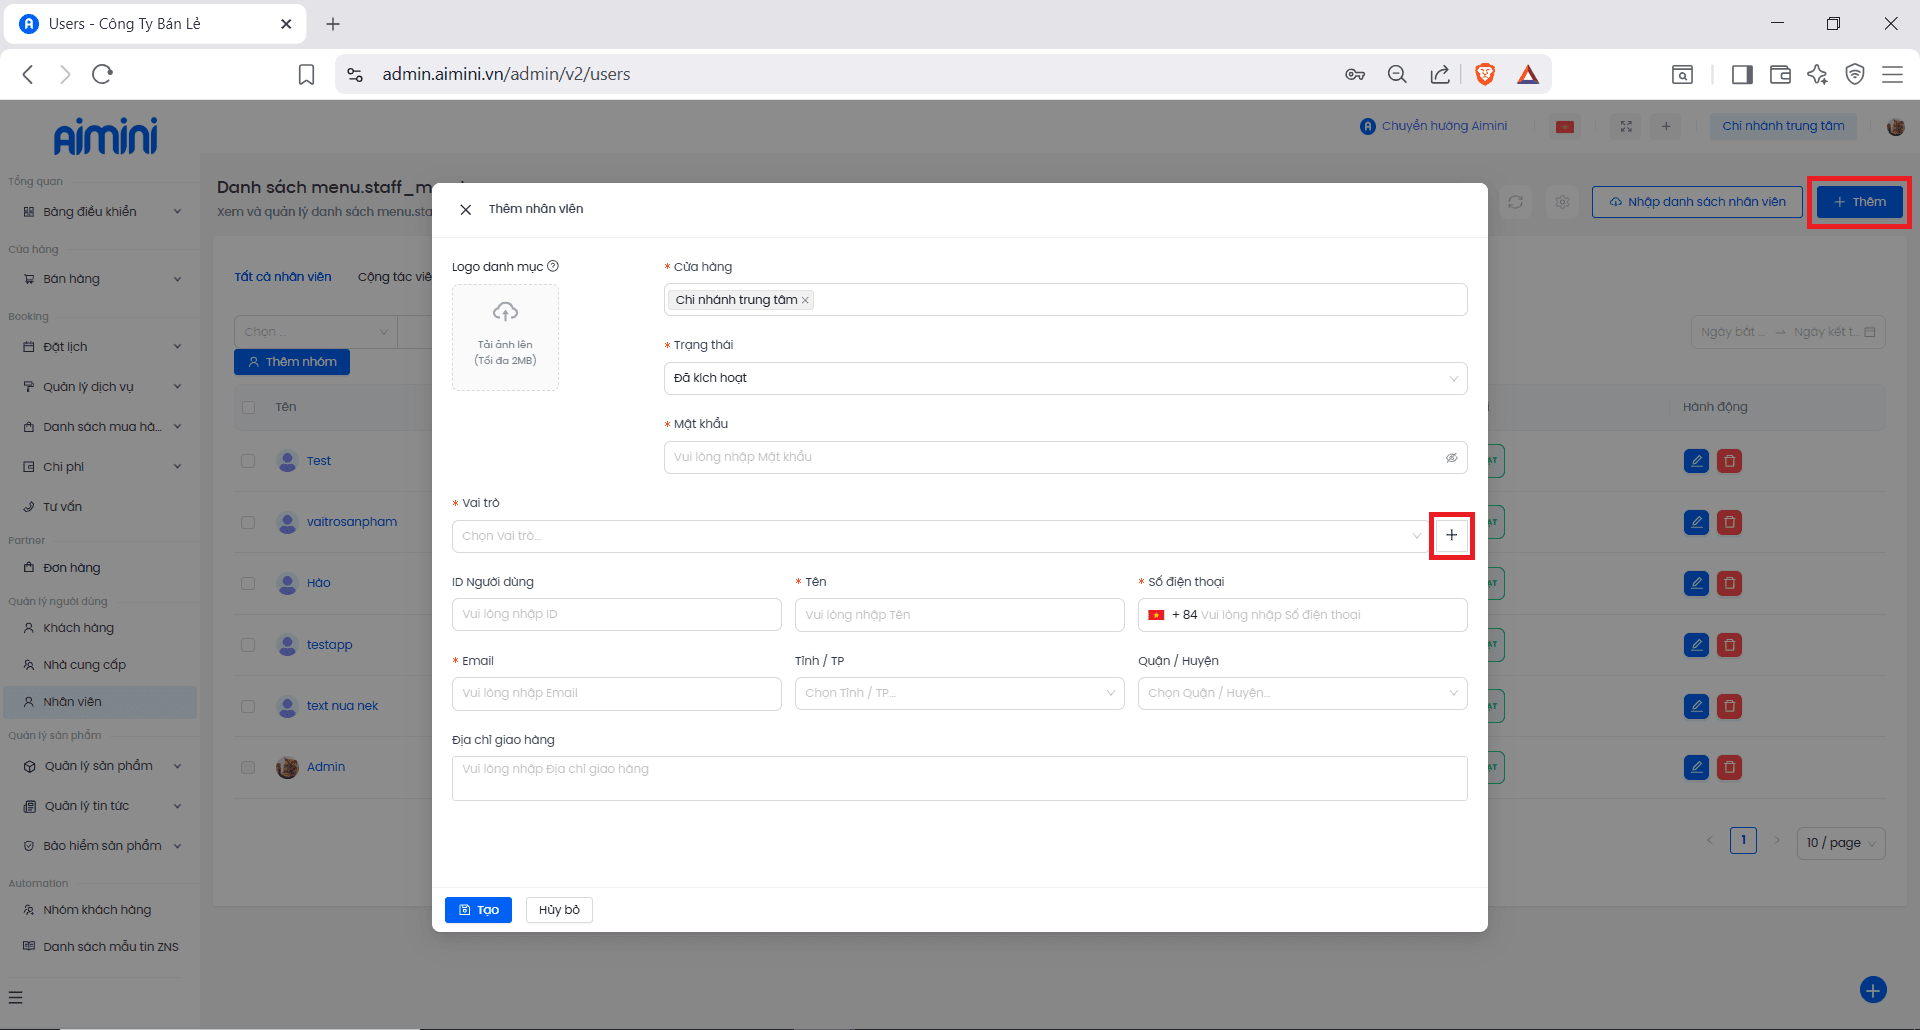Click the bookmark icon in address bar
The image size is (1920, 1030).
pos(307,74)
